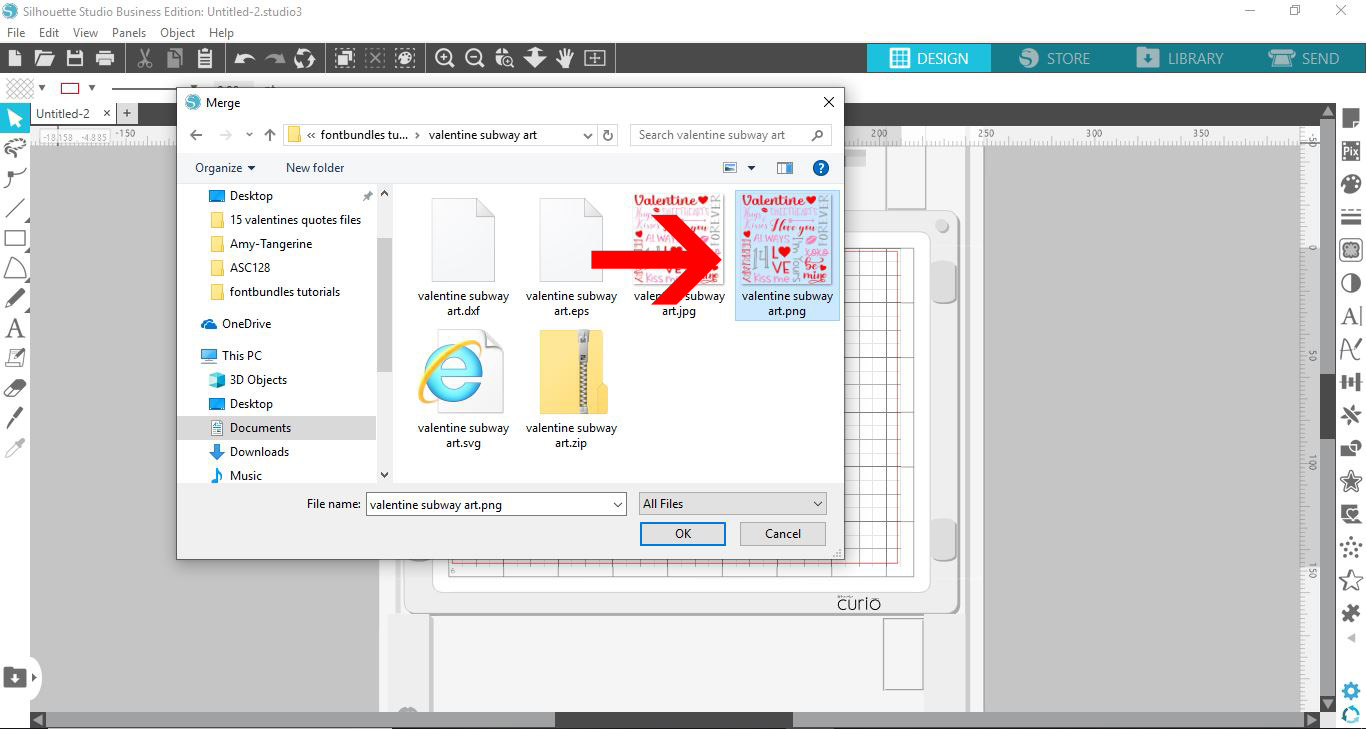Confirm the merge with the OK button

point(683,534)
